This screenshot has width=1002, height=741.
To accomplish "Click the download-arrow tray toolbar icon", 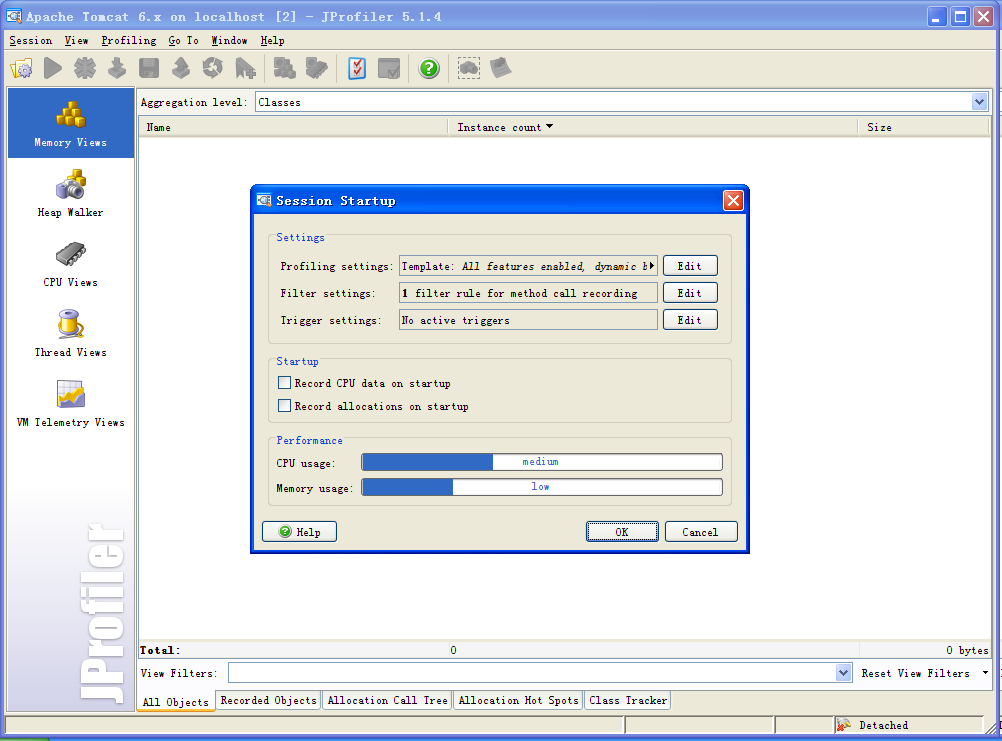I will coord(117,68).
